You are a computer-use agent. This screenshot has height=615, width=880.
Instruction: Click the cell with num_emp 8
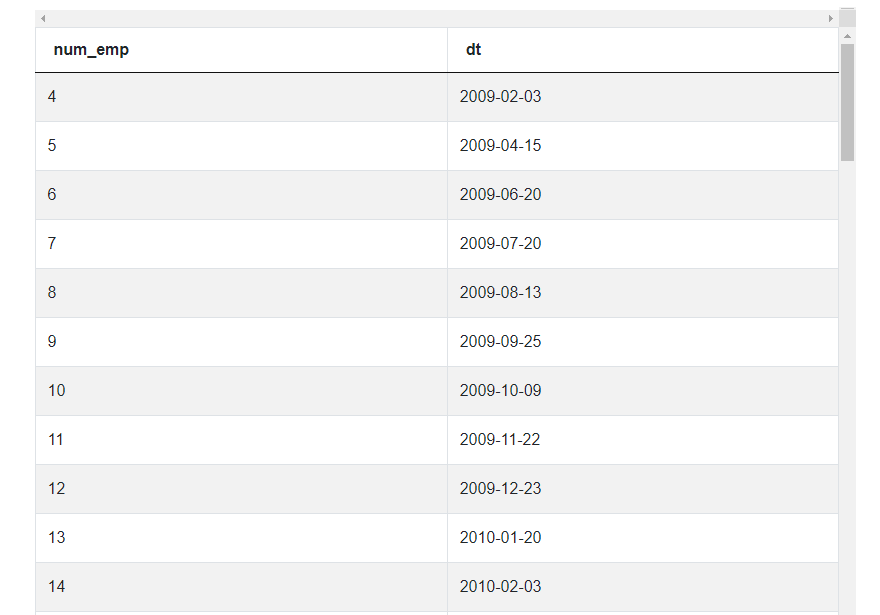241,293
